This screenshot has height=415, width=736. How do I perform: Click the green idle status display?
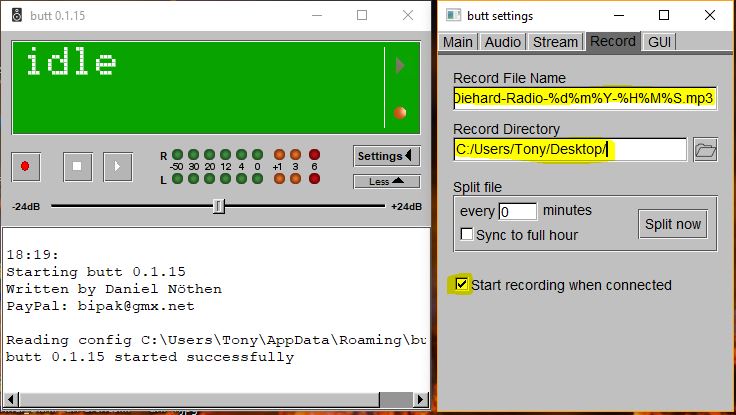pos(216,88)
